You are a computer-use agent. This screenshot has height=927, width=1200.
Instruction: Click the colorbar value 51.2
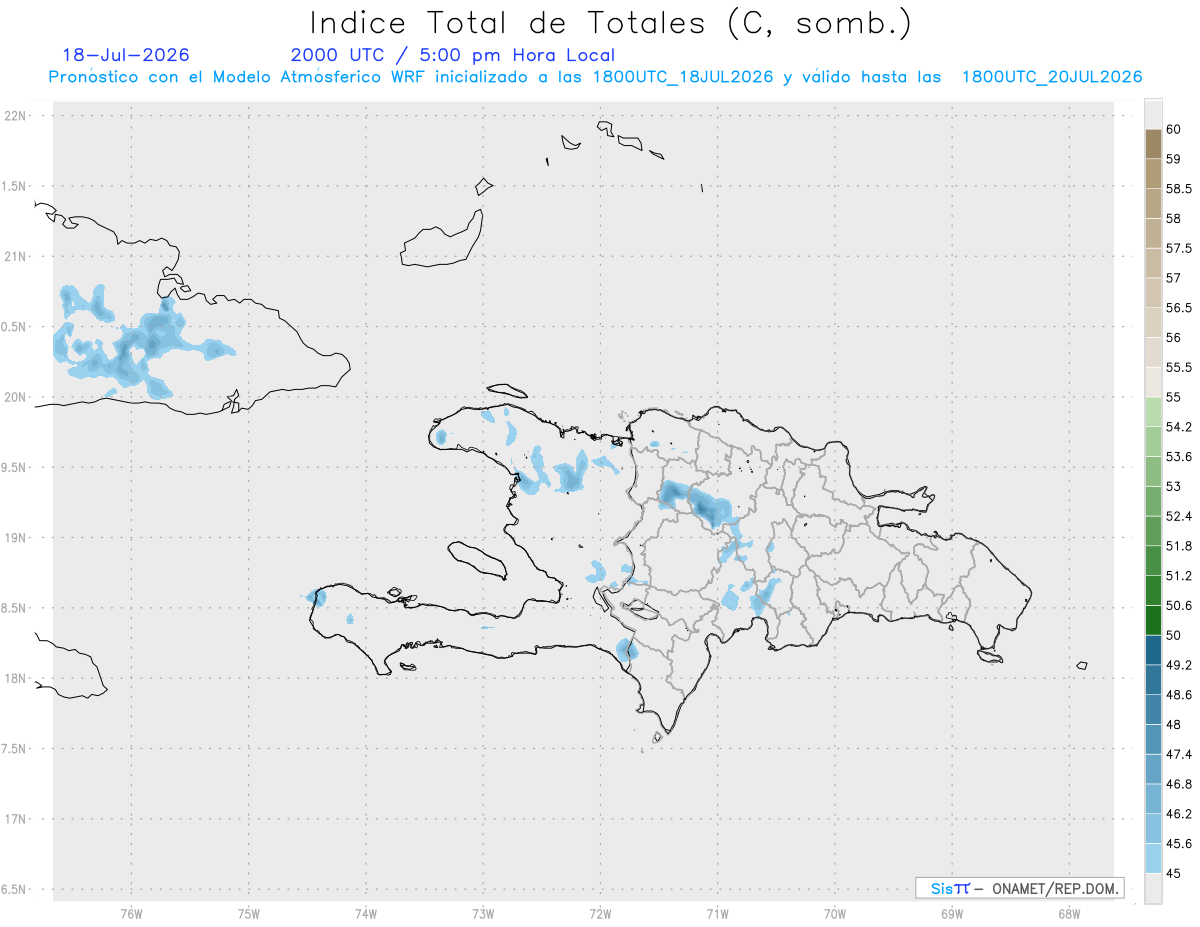pyautogui.click(x=1179, y=576)
